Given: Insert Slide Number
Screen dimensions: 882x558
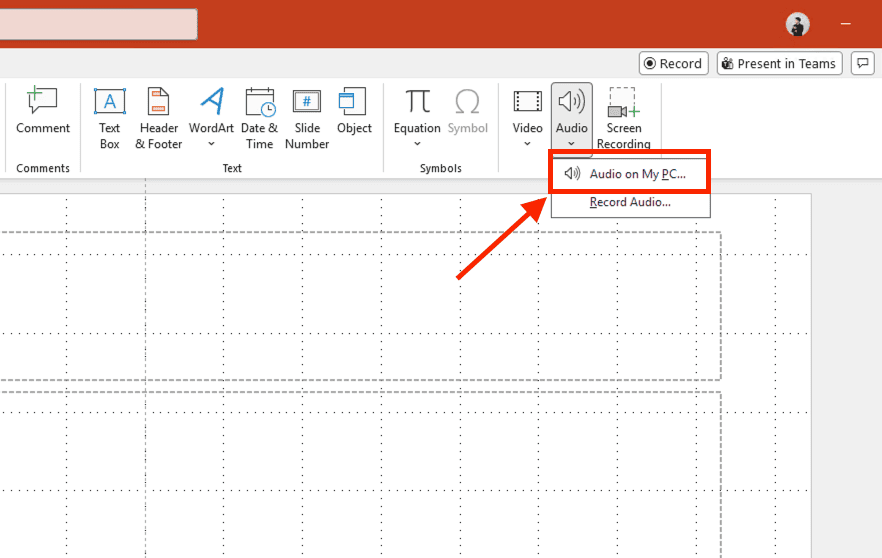Looking at the screenshot, I should click(307, 118).
